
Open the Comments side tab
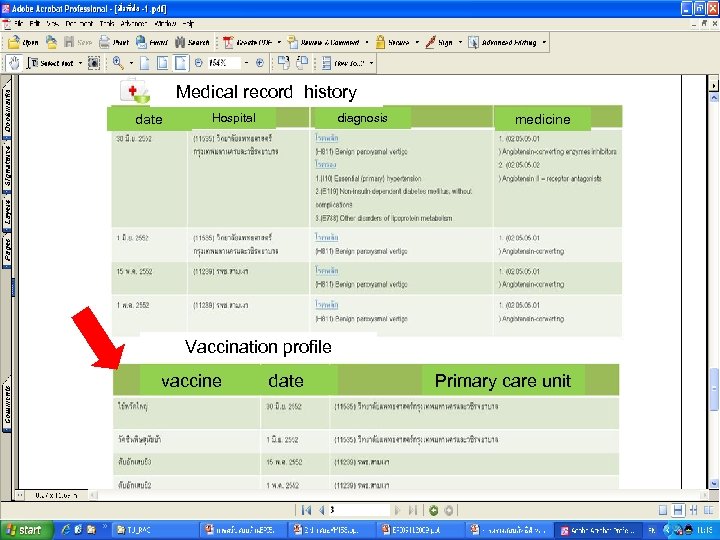pos(7,404)
